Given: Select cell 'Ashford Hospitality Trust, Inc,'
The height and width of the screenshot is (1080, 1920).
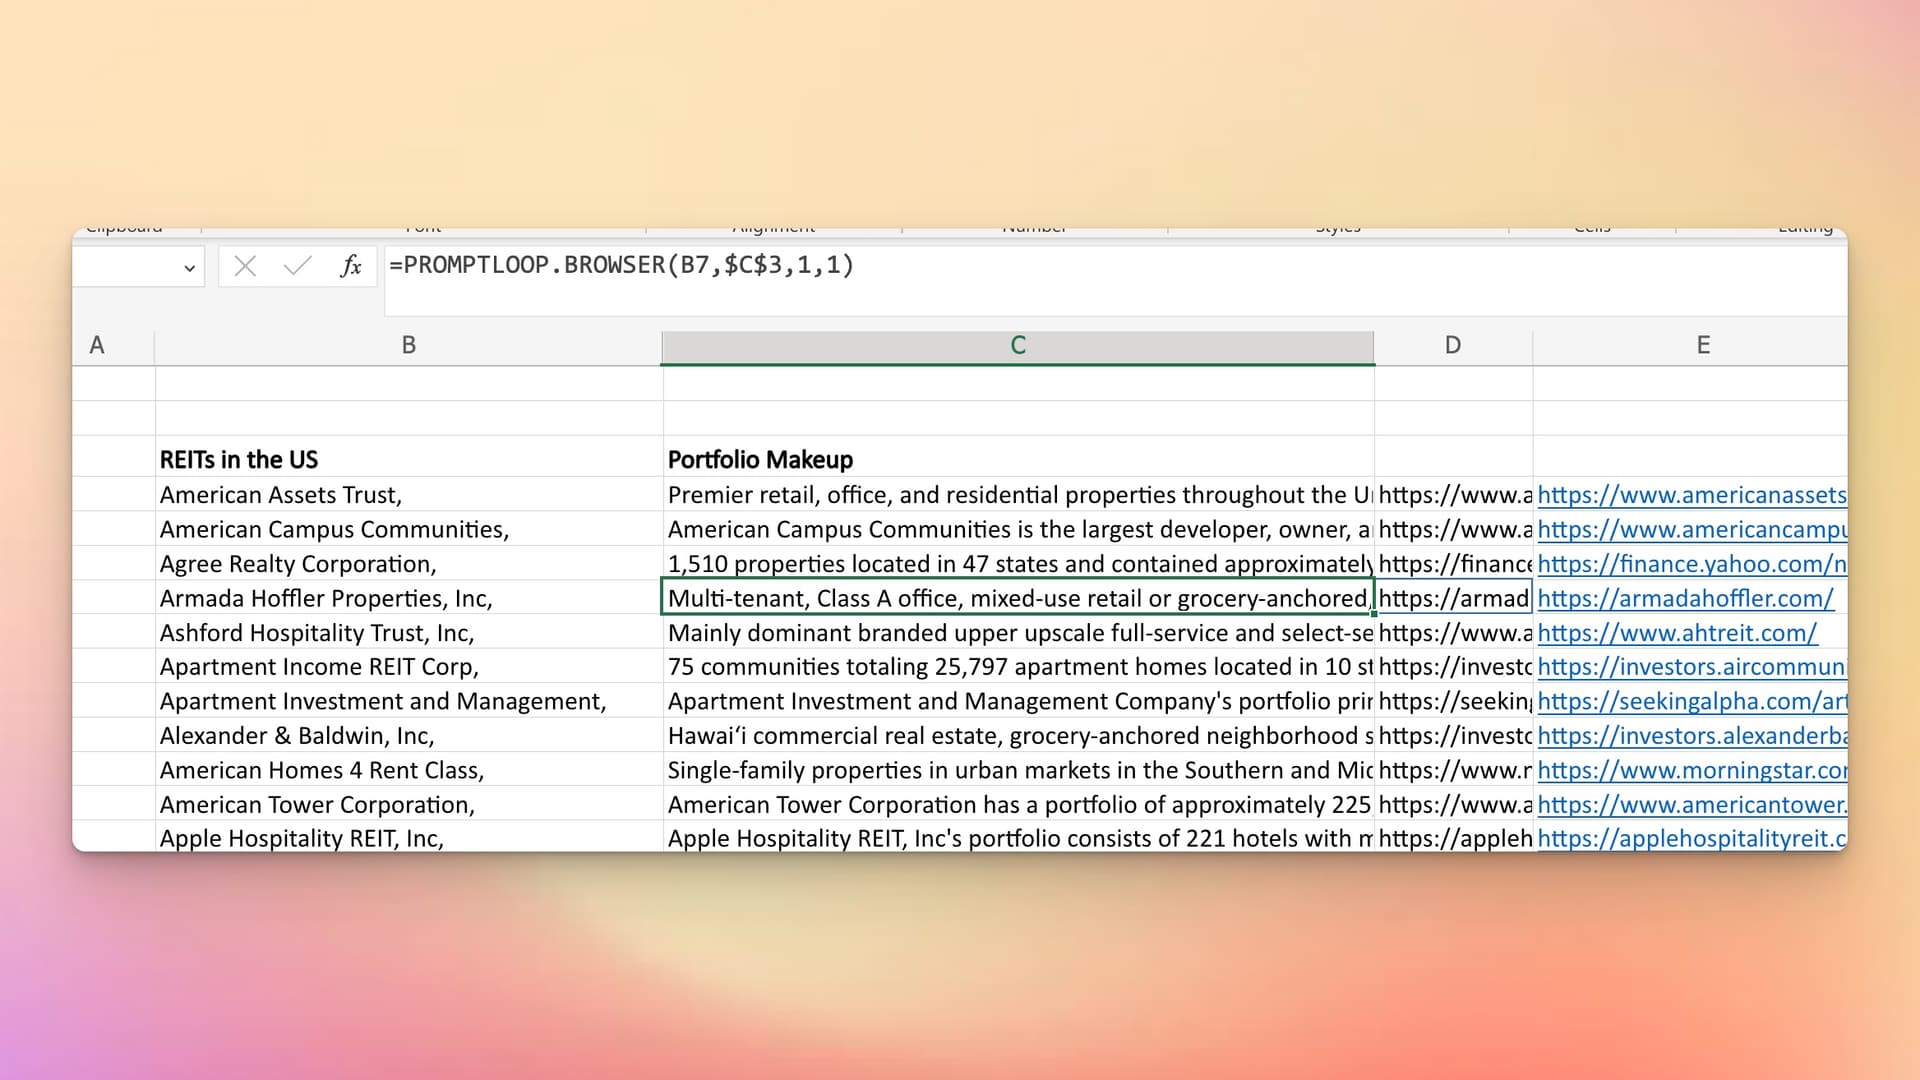Looking at the screenshot, I should tap(408, 633).
